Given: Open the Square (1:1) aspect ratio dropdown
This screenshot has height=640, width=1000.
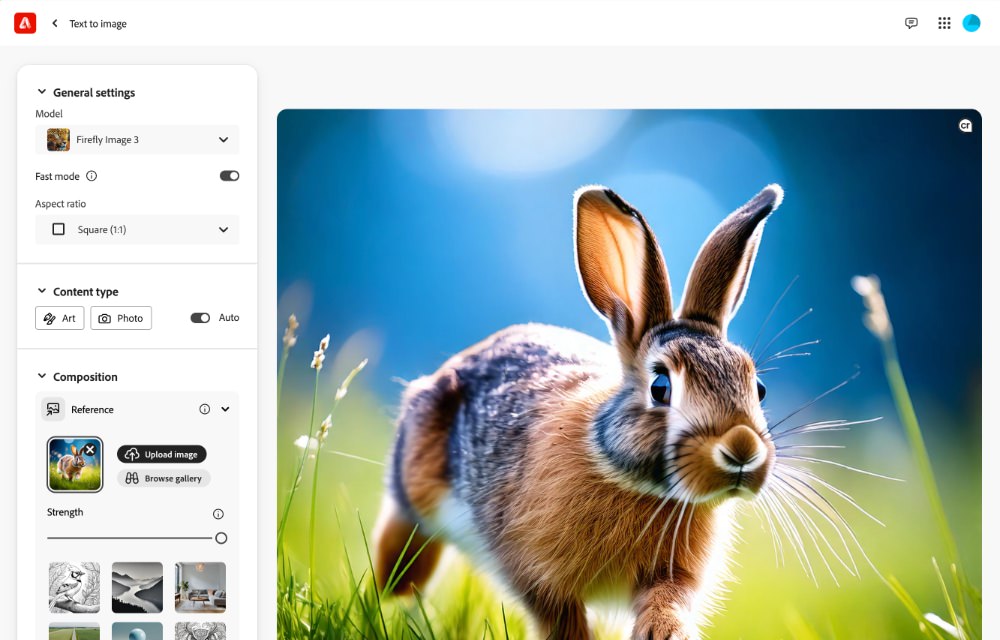Looking at the screenshot, I should click(137, 229).
